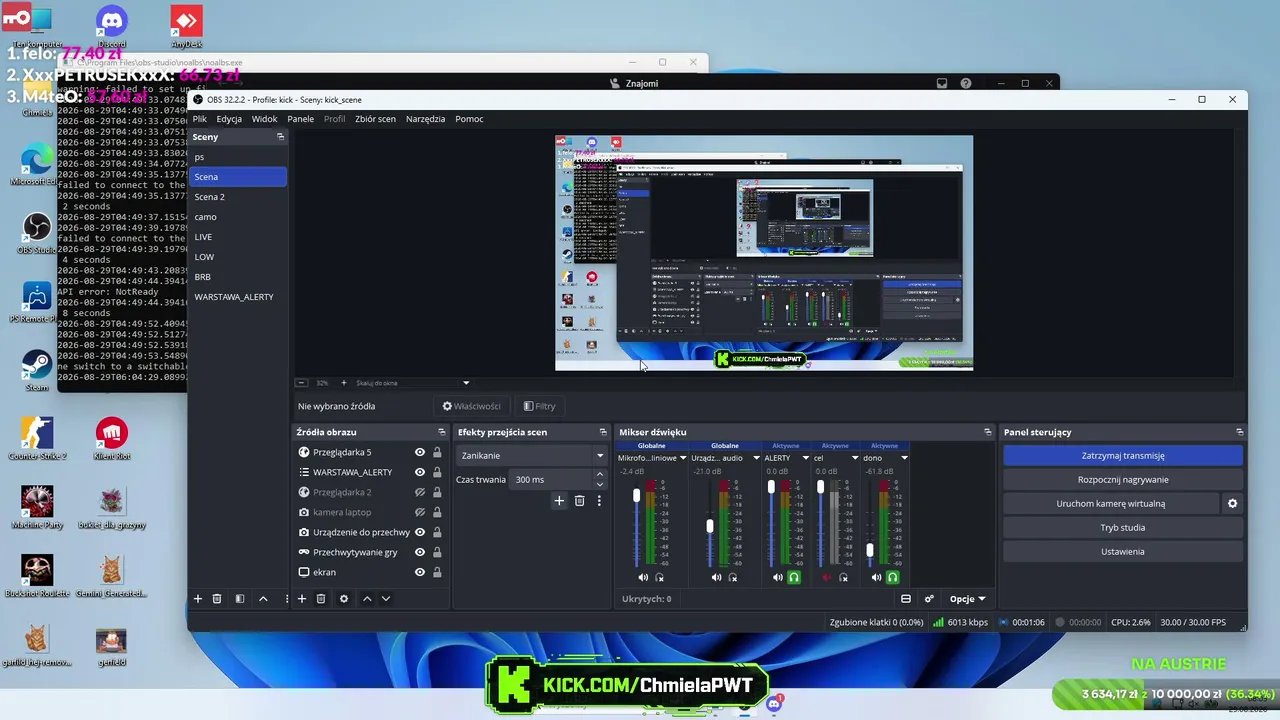The width and height of the screenshot is (1280, 720).
Task: Delete the selected source with the trash icon
Action: click(321, 599)
